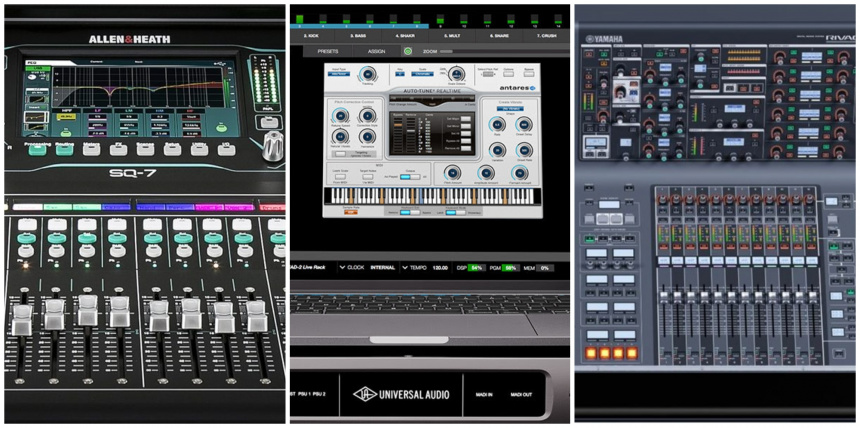This screenshot has height=428, width=860.
Task: Toggle Learn Scale From MIDI
Action: tap(341, 177)
